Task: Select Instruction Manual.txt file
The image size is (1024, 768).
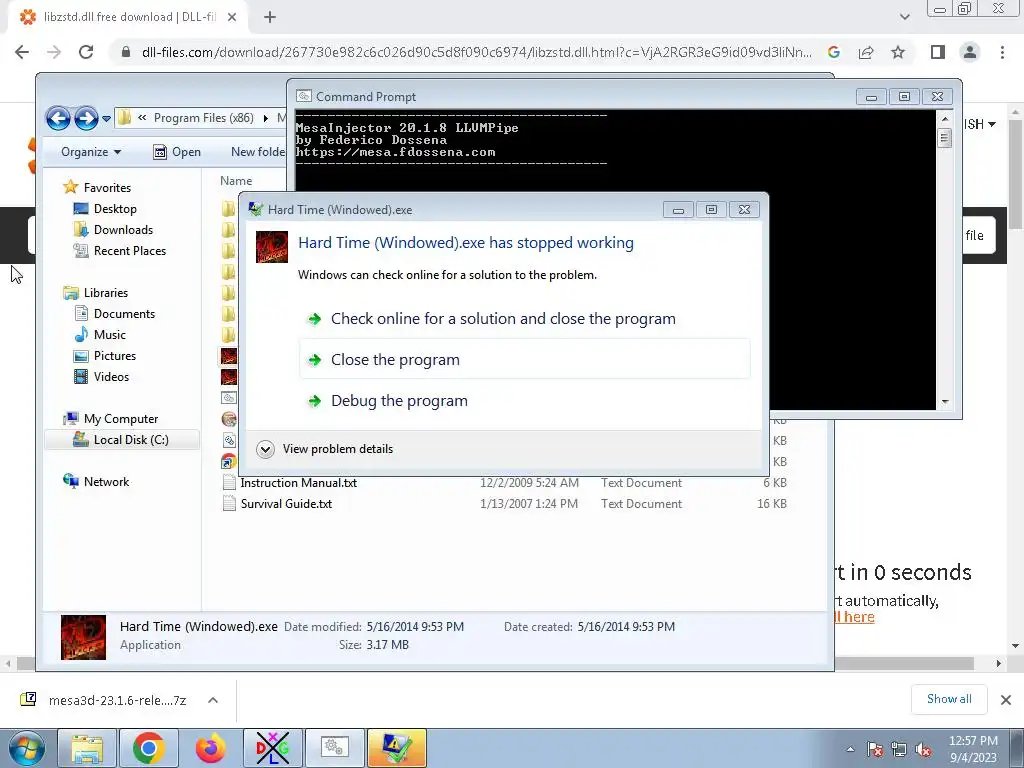Action: click(x=298, y=483)
